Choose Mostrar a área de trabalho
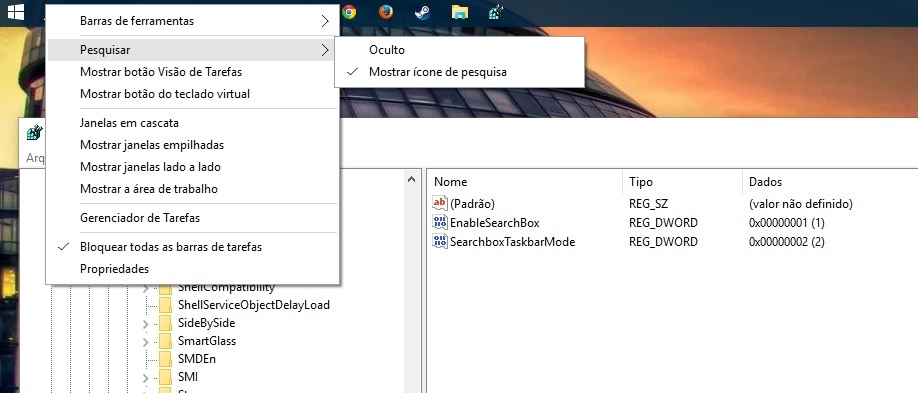Screen dimensions: 918x393 192,189
